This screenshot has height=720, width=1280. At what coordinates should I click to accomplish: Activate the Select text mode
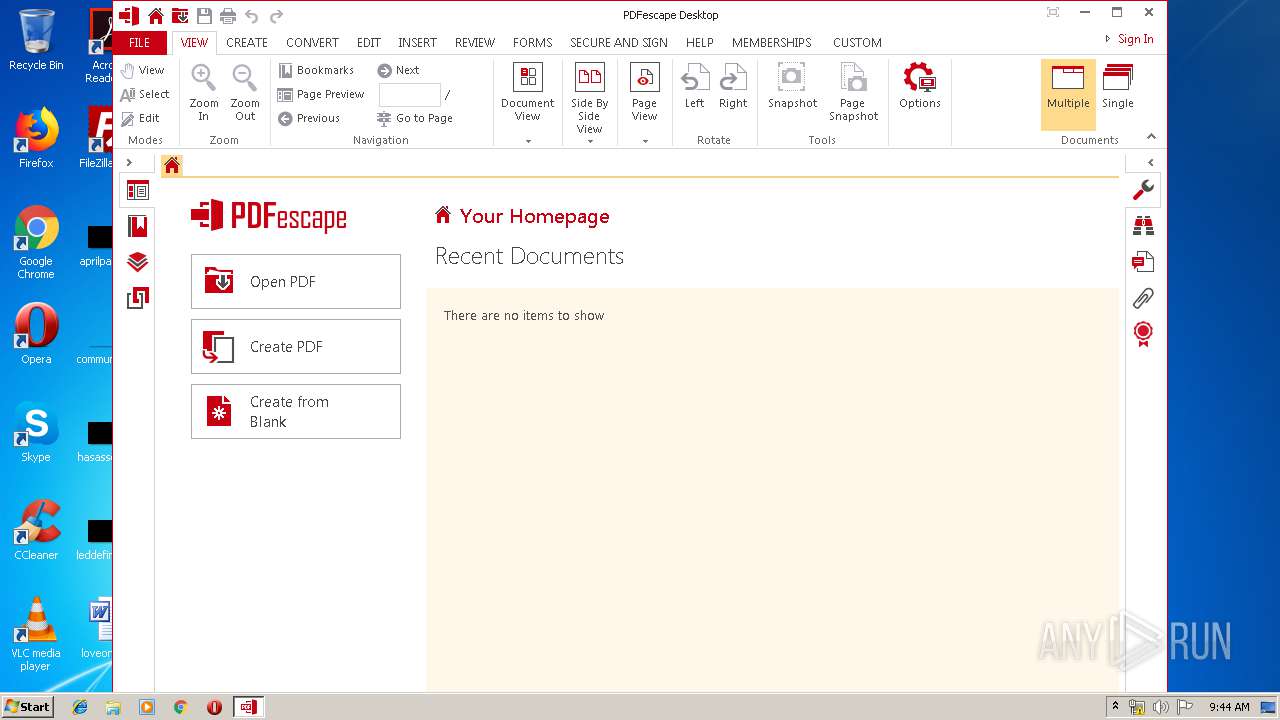pyautogui.click(x=144, y=94)
